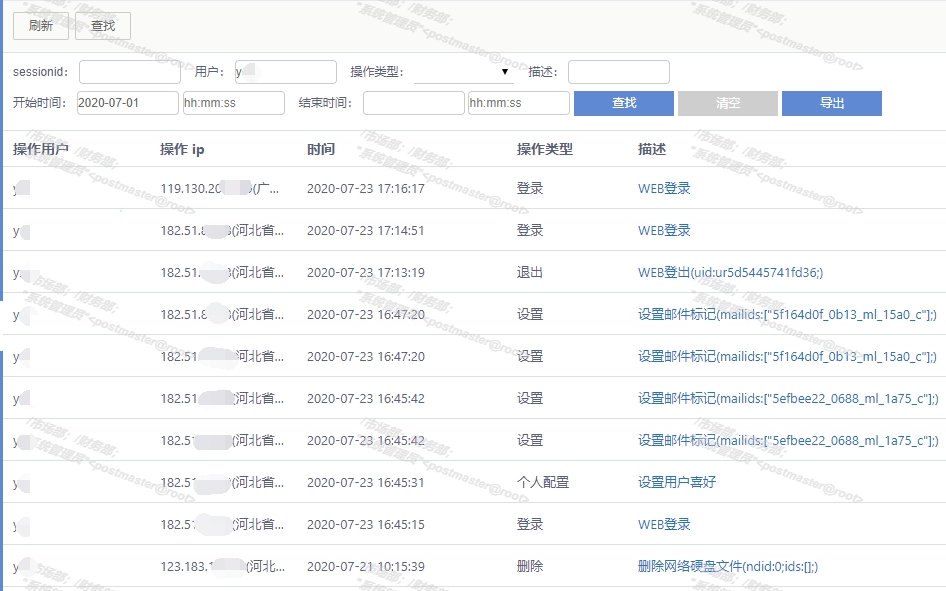Focus the sessionid input field
946x591 pixels.
click(x=130, y=72)
